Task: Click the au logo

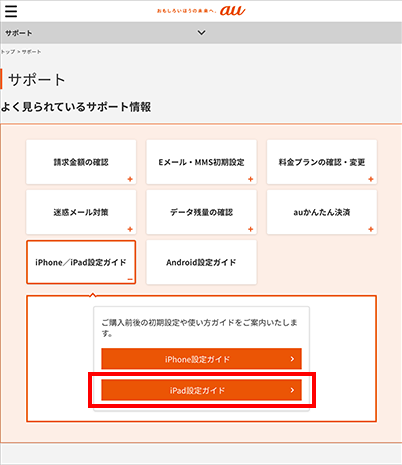Action: [x=232, y=10]
